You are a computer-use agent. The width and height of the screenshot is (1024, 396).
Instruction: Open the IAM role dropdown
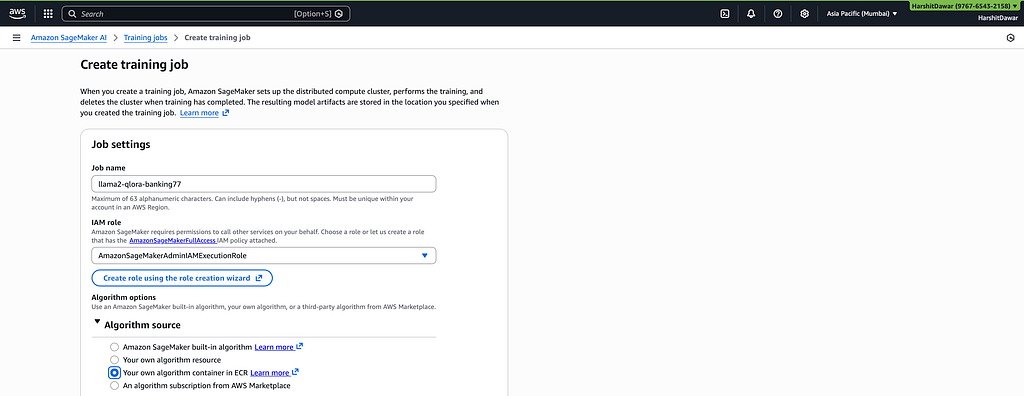tap(264, 256)
